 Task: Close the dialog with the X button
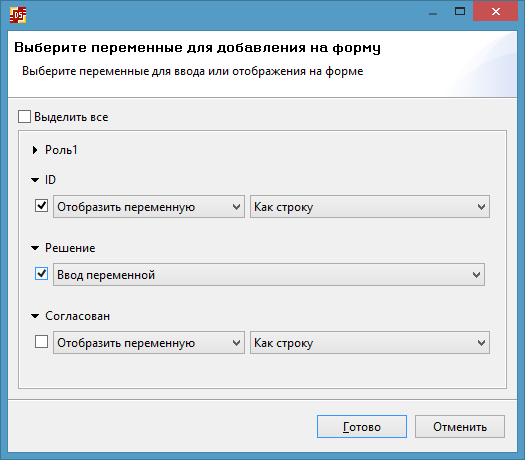[496, 11]
